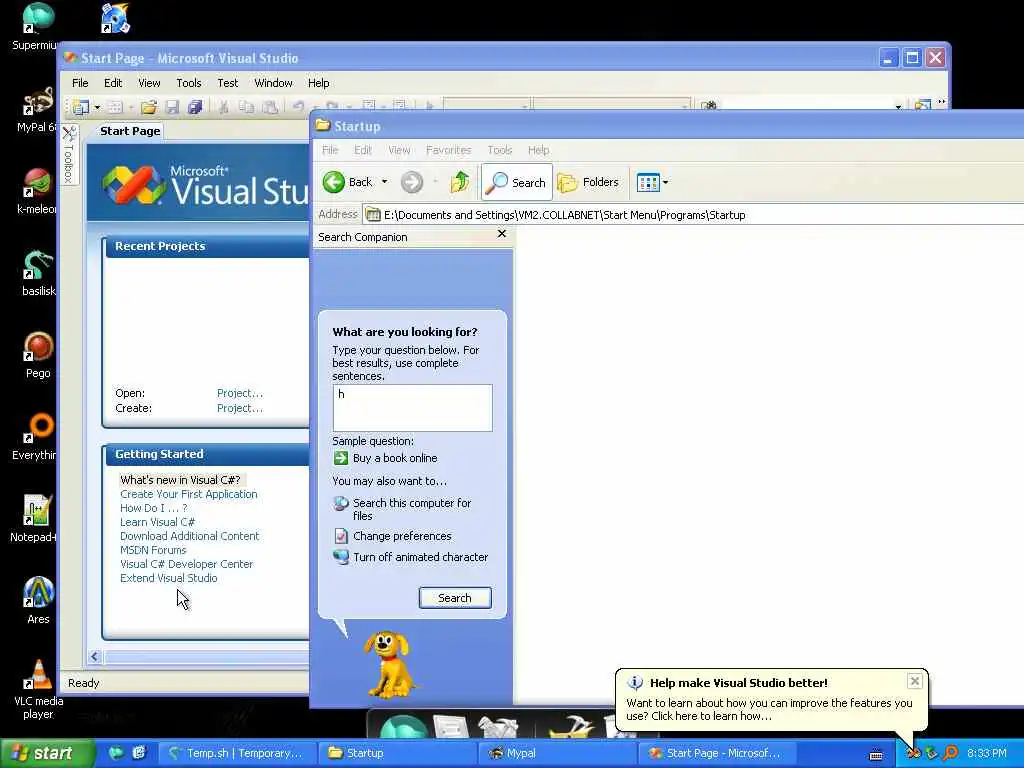Open the Back button history dropdown arrow
This screenshot has height=768, width=1024.
coord(385,182)
